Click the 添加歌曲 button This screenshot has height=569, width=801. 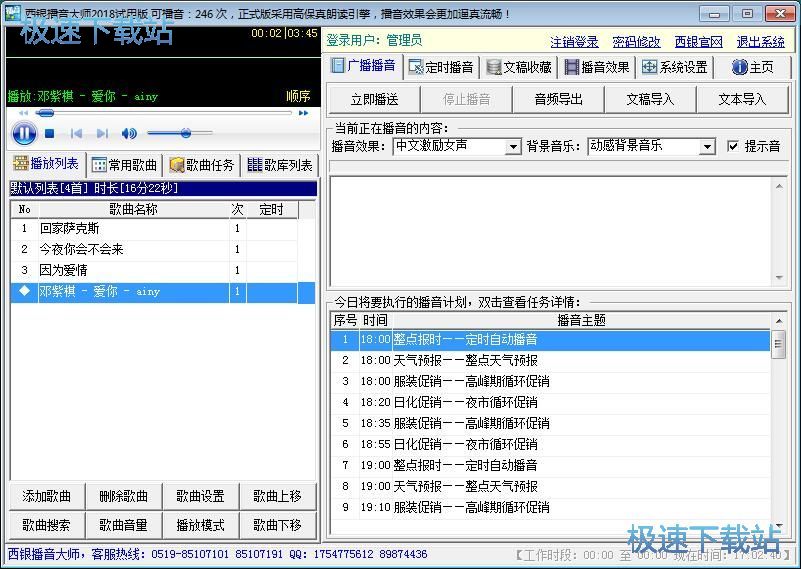47,496
